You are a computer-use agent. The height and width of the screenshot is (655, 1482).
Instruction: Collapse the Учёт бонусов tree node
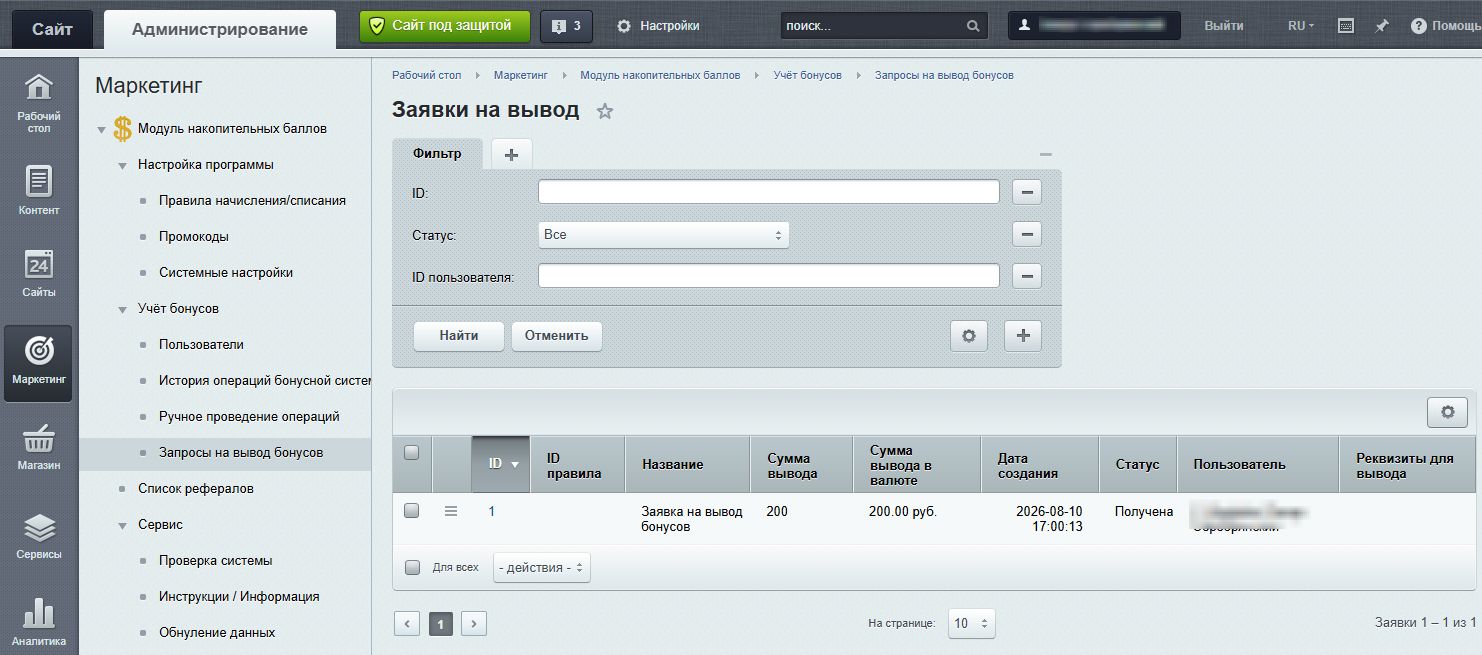[122, 309]
